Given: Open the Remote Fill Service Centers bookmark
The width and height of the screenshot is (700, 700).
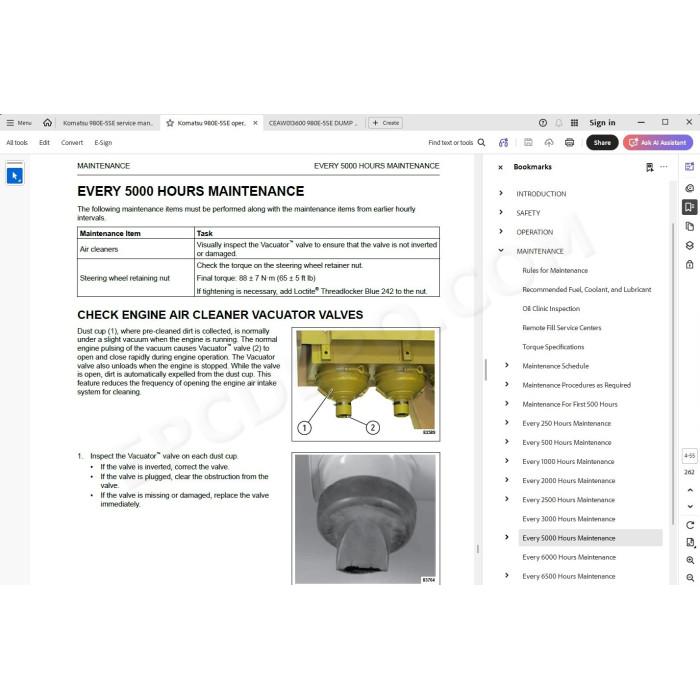Looking at the screenshot, I should [562, 328].
